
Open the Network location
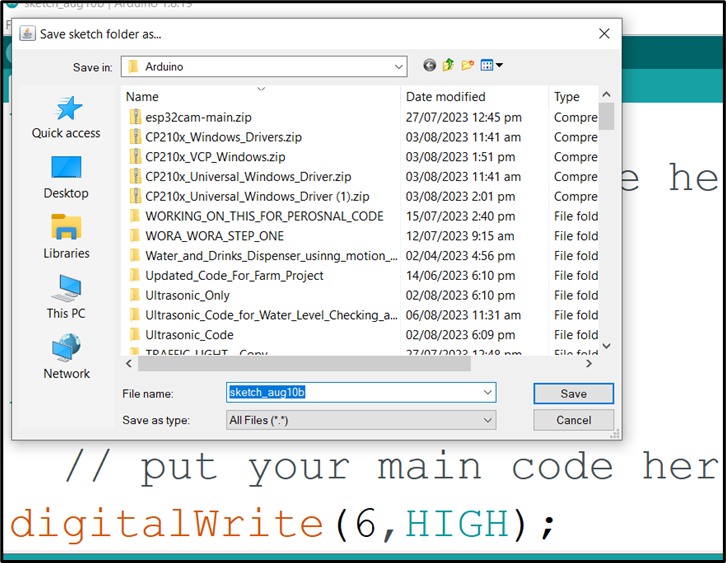click(66, 357)
